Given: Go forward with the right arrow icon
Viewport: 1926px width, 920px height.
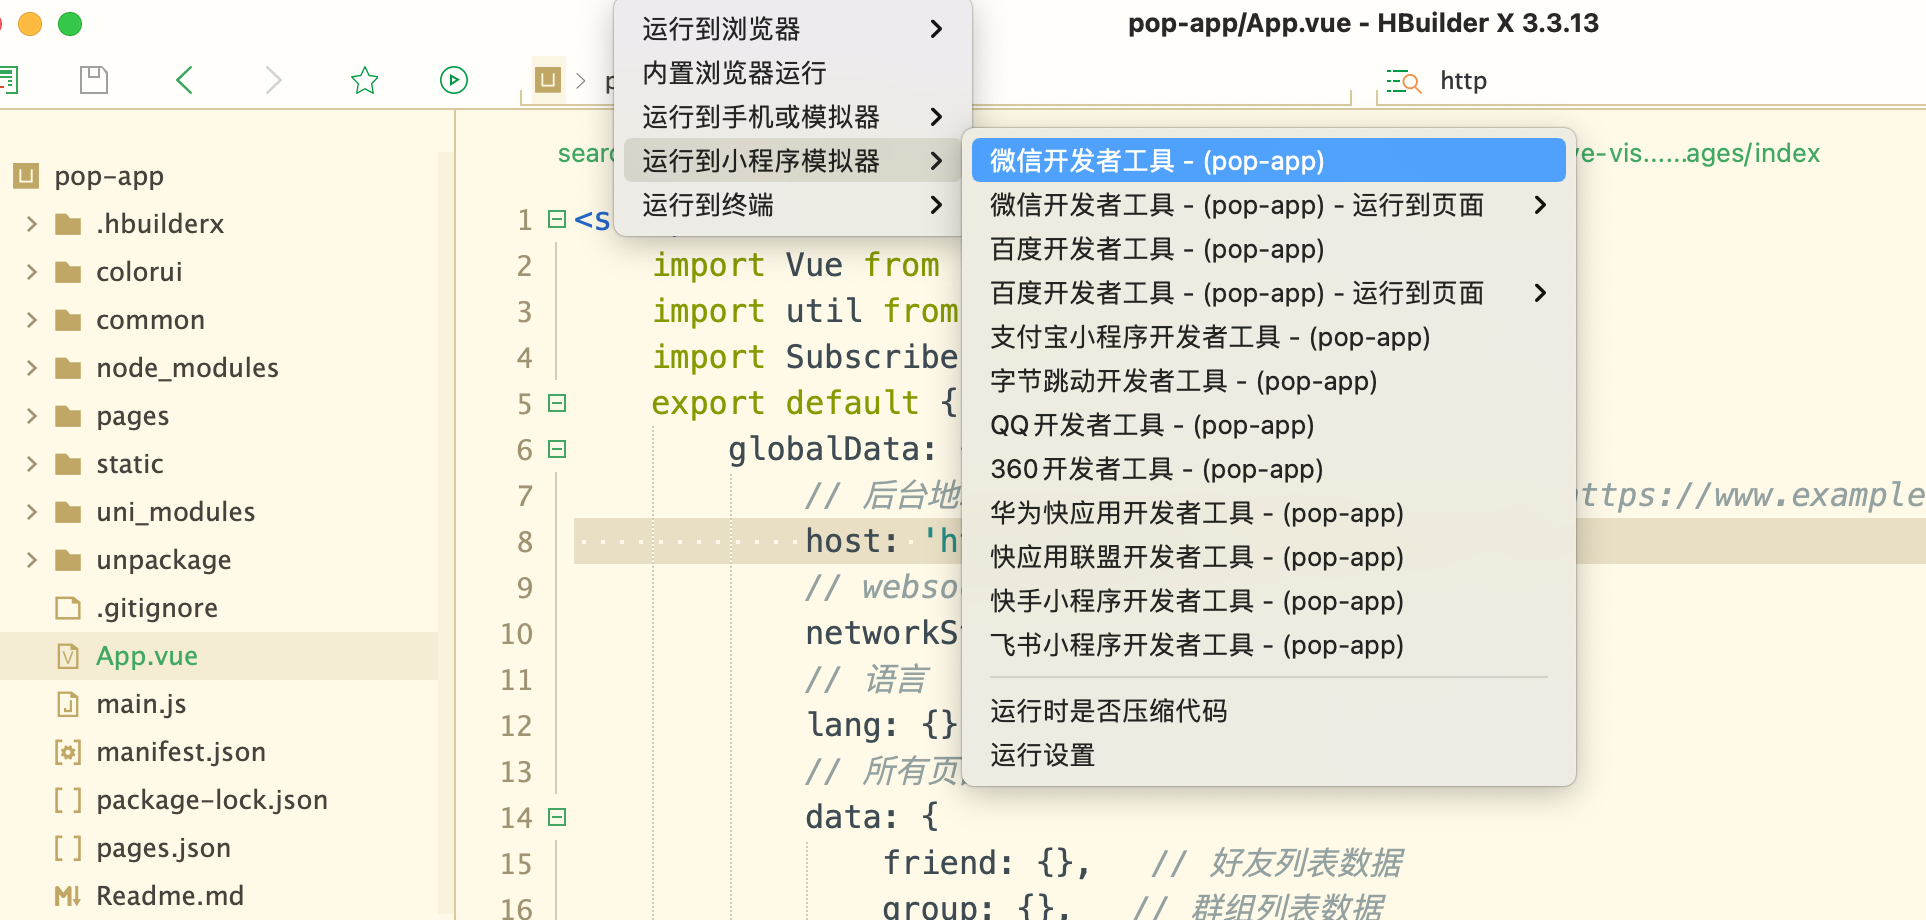Looking at the screenshot, I should 273,80.
